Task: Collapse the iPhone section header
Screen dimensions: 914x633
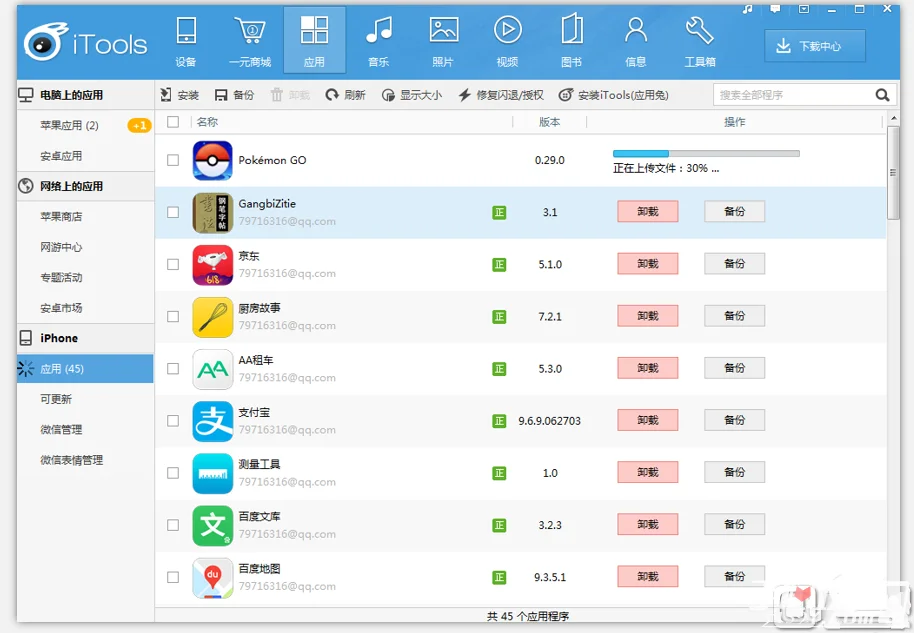Action: (x=85, y=338)
